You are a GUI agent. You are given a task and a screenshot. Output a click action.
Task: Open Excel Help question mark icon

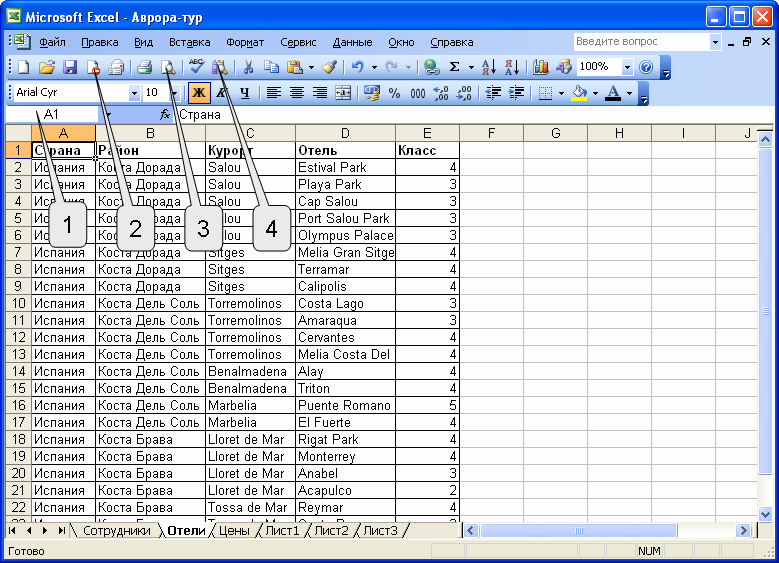[x=646, y=67]
